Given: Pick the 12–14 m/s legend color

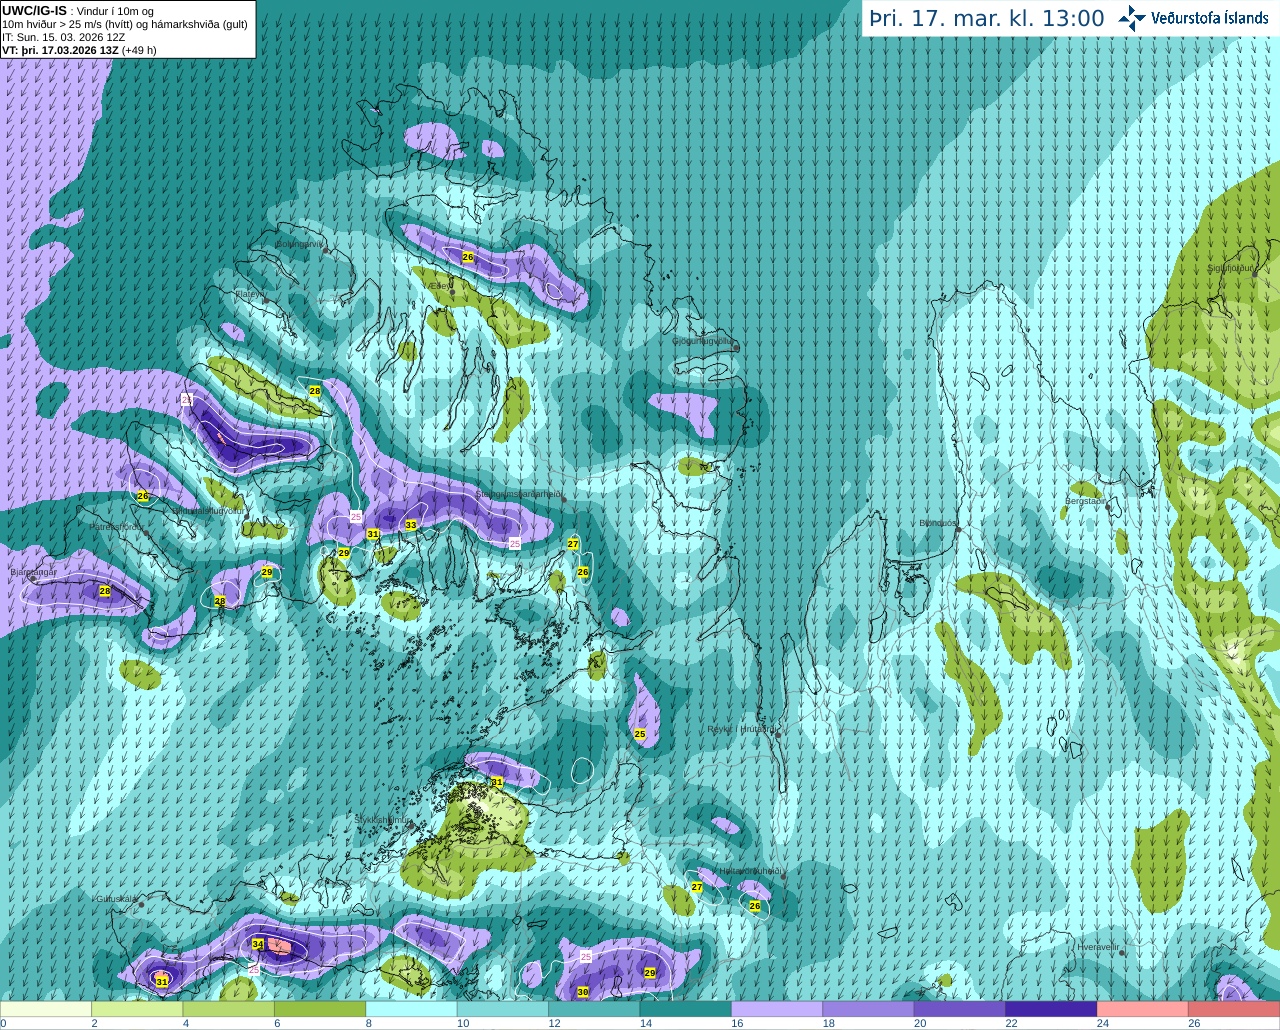Looking at the screenshot, I should (595, 1009).
